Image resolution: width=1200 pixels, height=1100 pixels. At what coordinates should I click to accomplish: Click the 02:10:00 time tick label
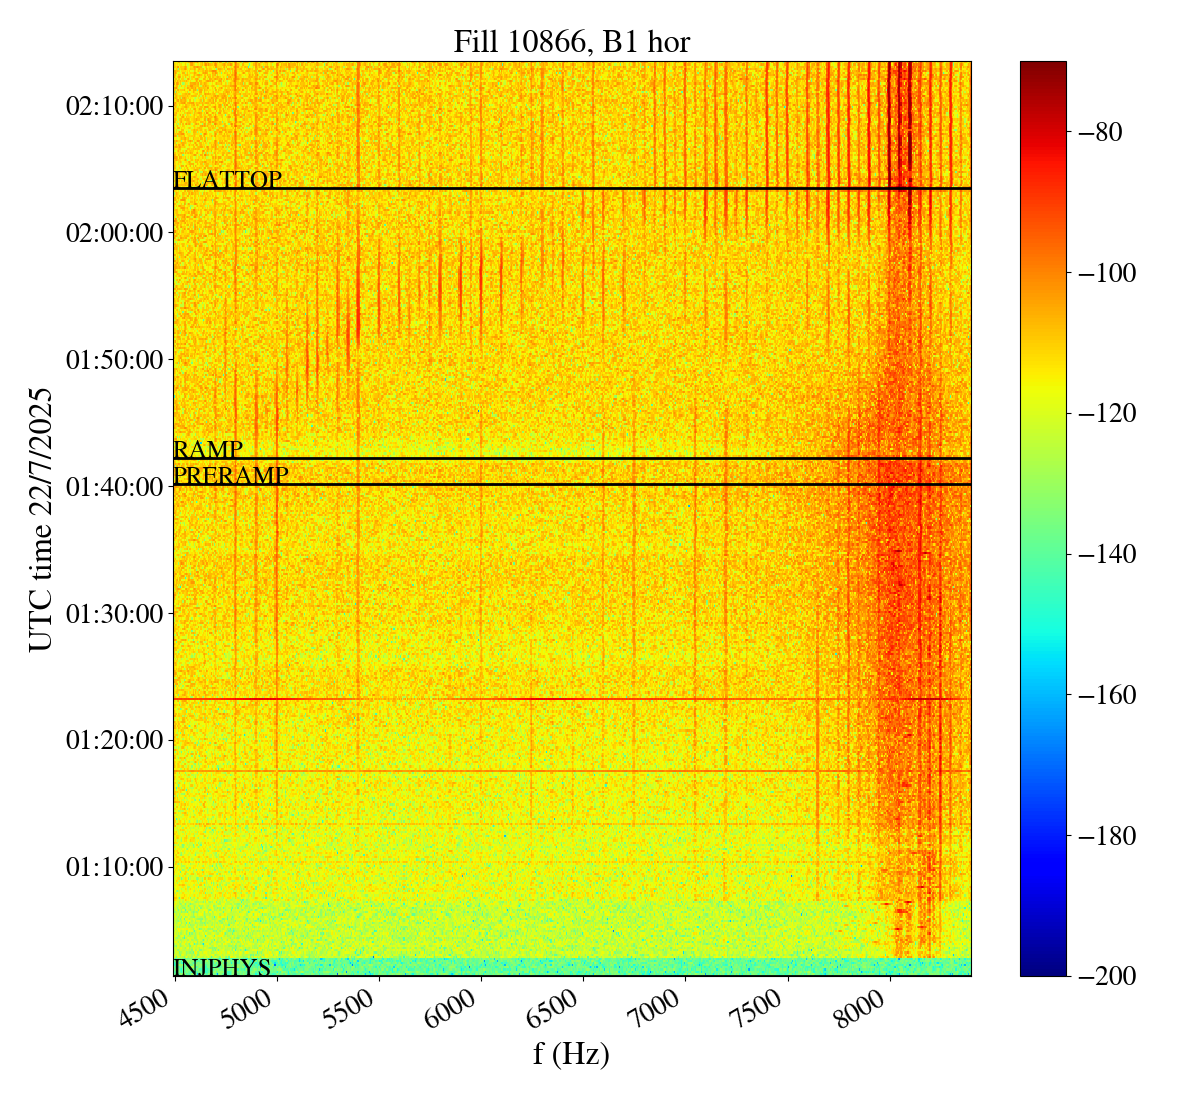(114, 106)
